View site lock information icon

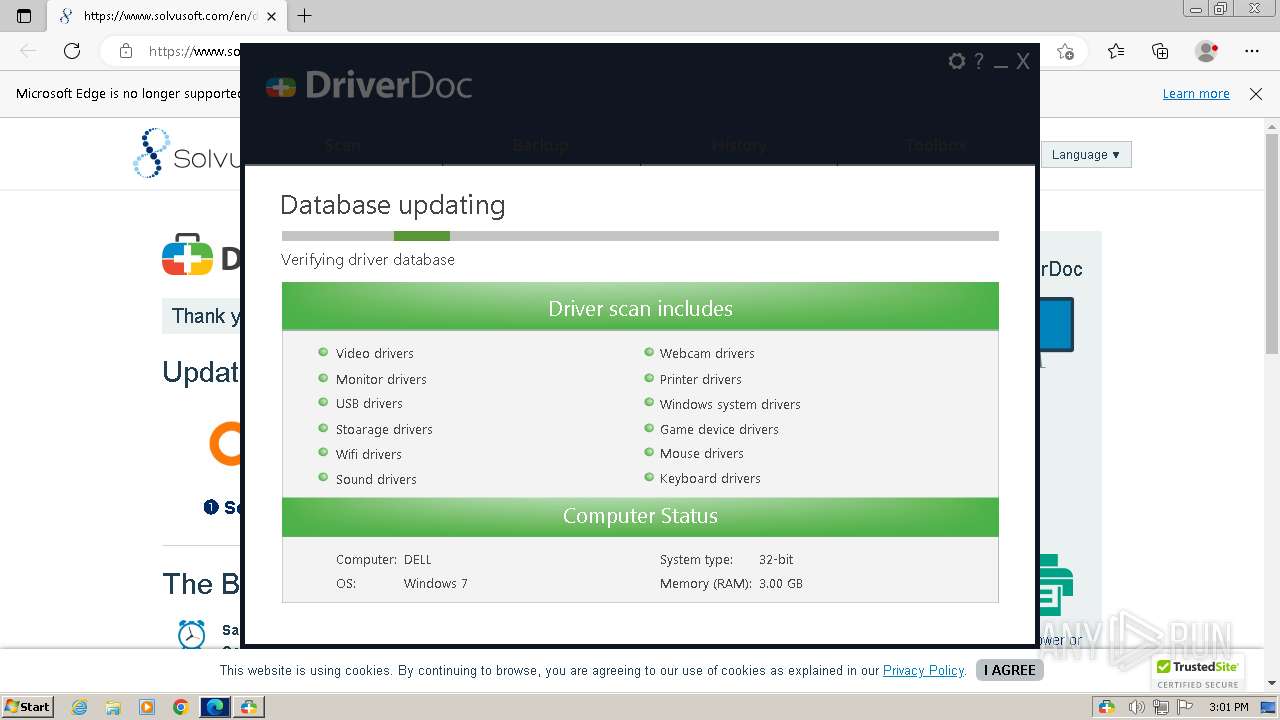coord(126,51)
